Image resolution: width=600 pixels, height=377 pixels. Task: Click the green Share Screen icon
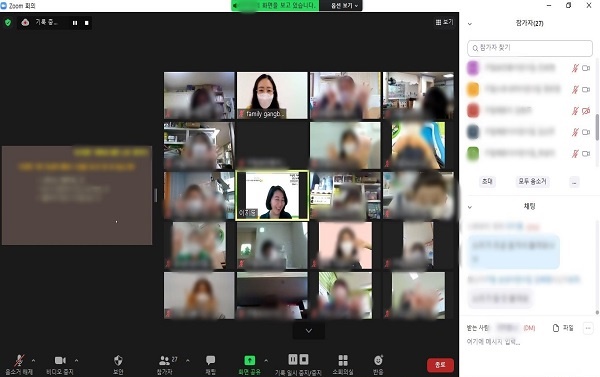(x=249, y=360)
